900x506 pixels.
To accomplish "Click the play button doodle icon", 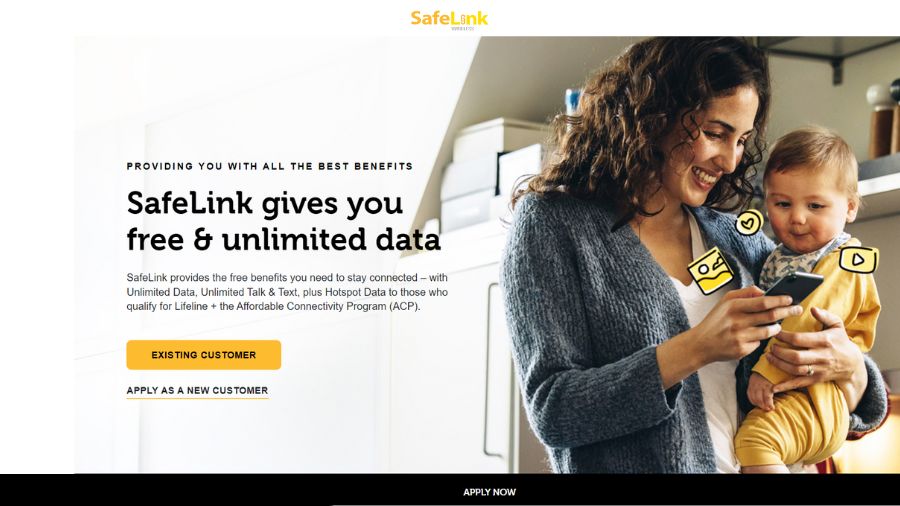I will 858,260.
